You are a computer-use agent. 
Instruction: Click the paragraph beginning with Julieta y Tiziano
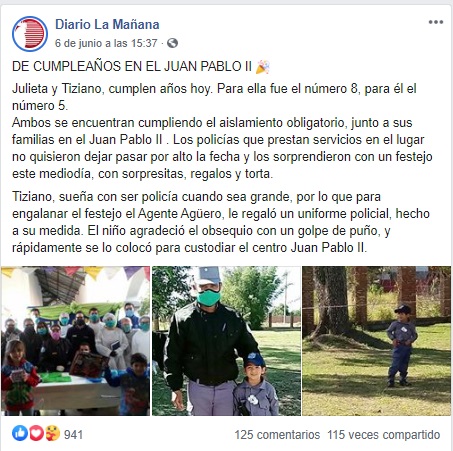coord(222,131)
